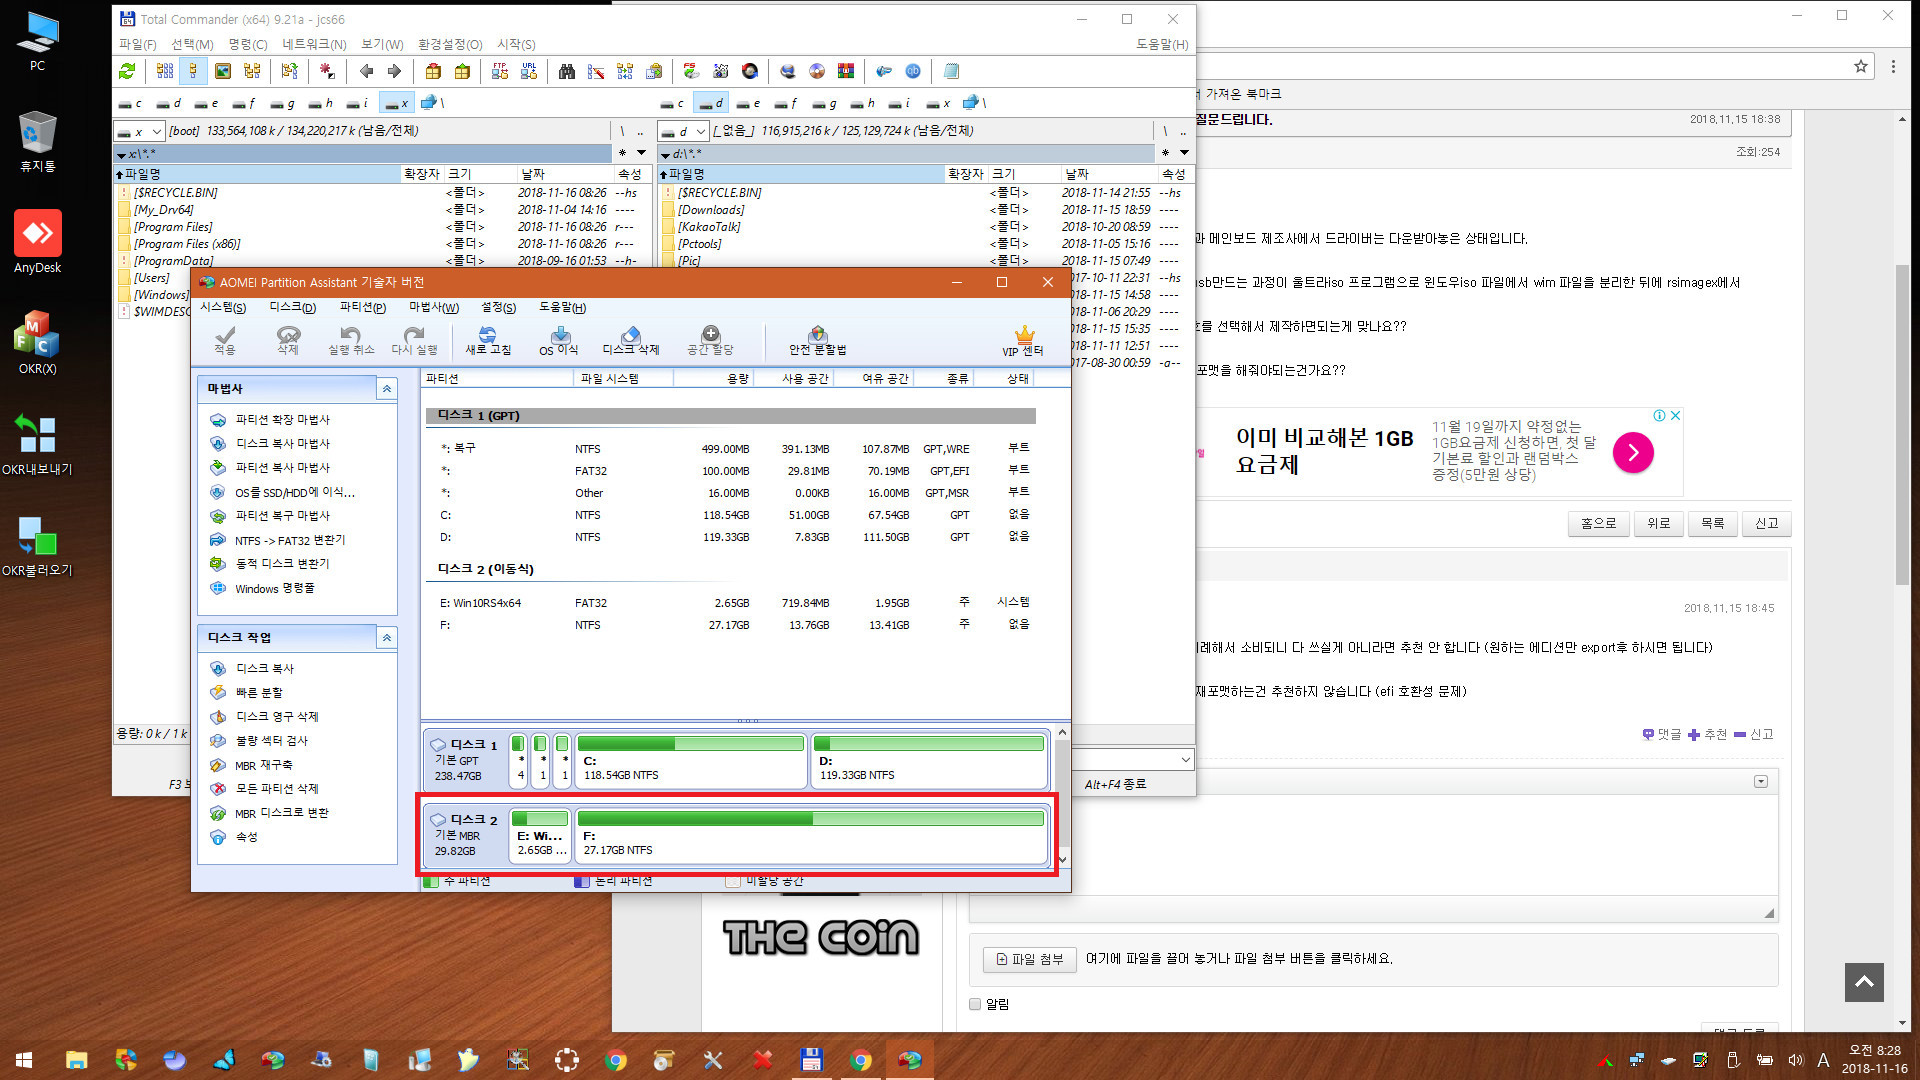This screenshot has height=1080, width=1920.
Task: Select drive x button in left Total Commander panel
Action: coord(396,103)
